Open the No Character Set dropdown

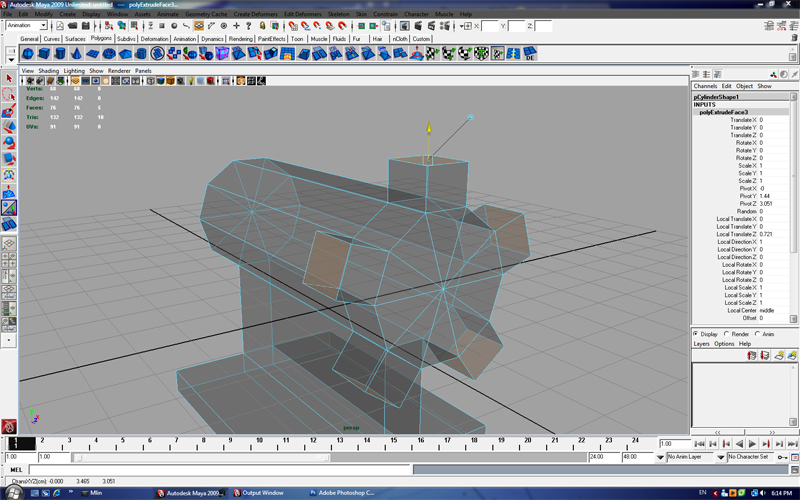point(750,457)
